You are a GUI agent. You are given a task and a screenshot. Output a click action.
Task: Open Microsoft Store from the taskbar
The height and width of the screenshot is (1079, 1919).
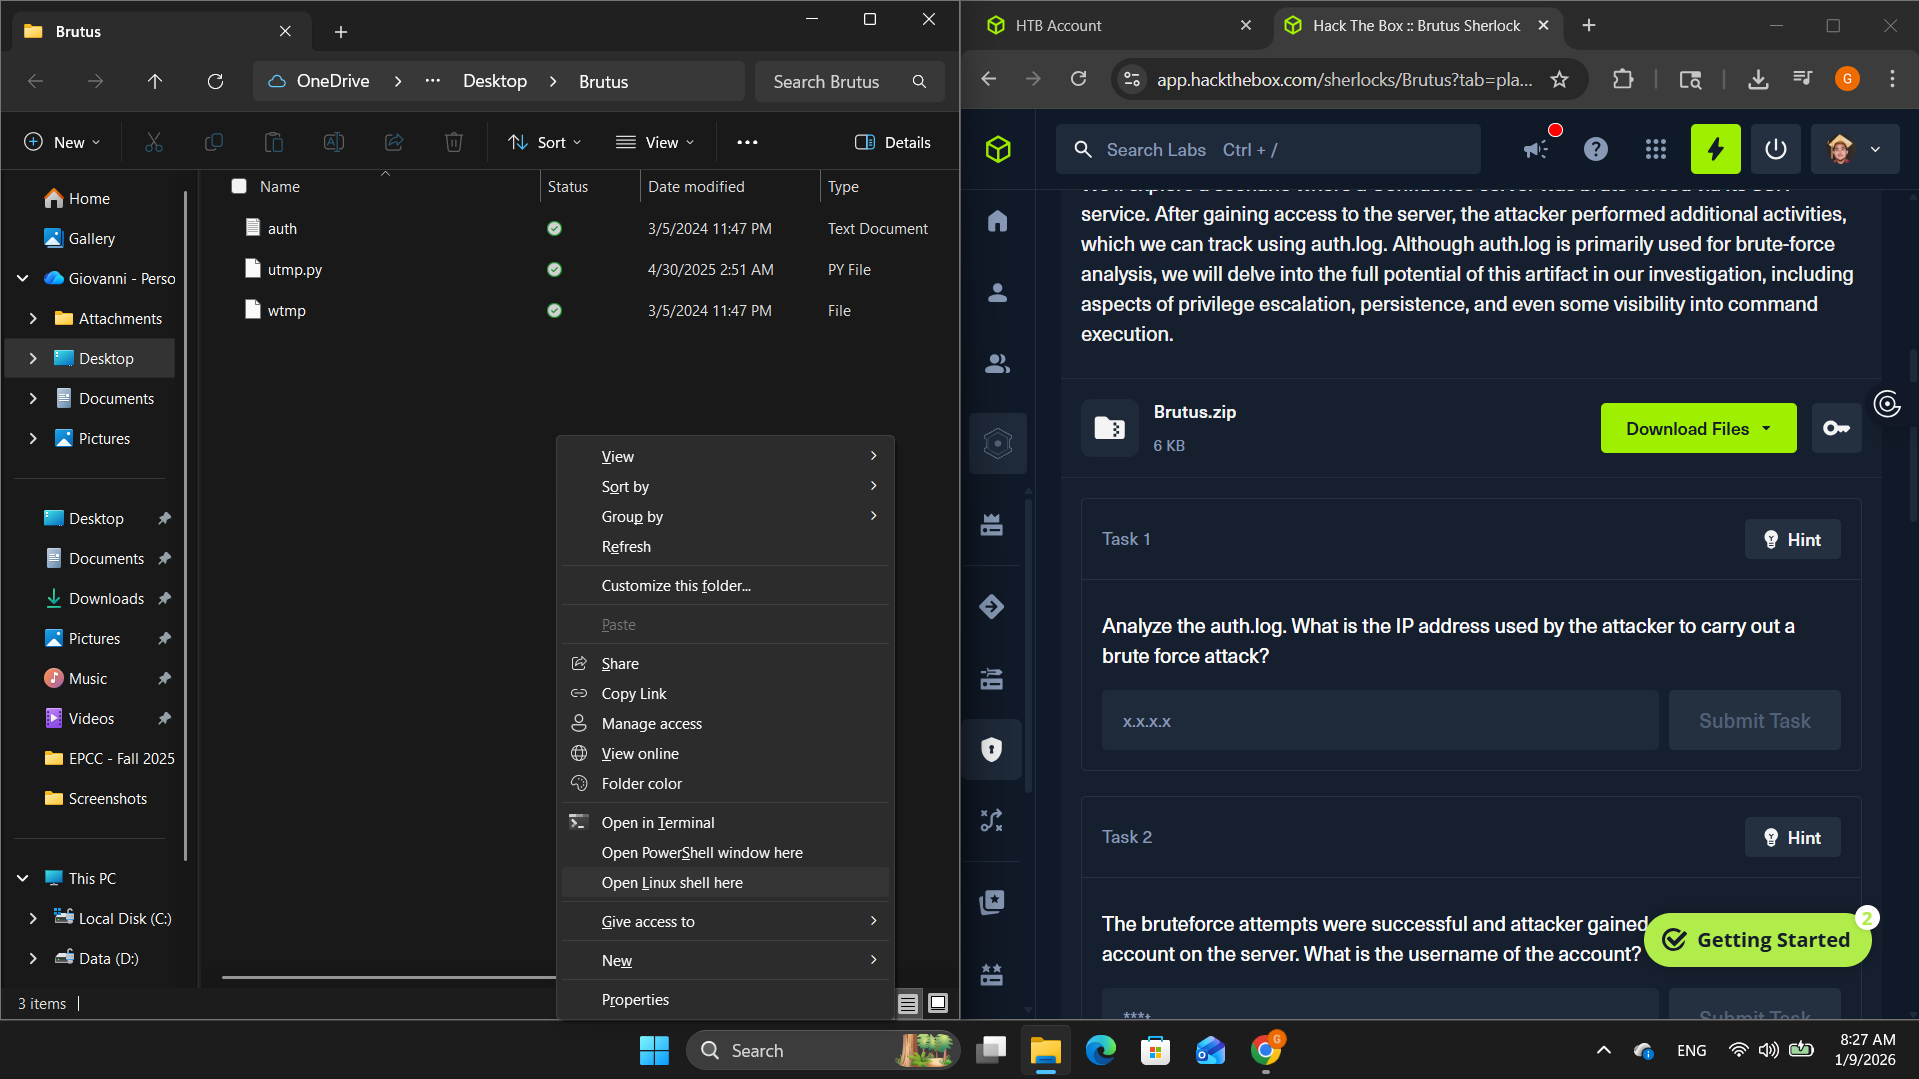pos(1155,1050)
